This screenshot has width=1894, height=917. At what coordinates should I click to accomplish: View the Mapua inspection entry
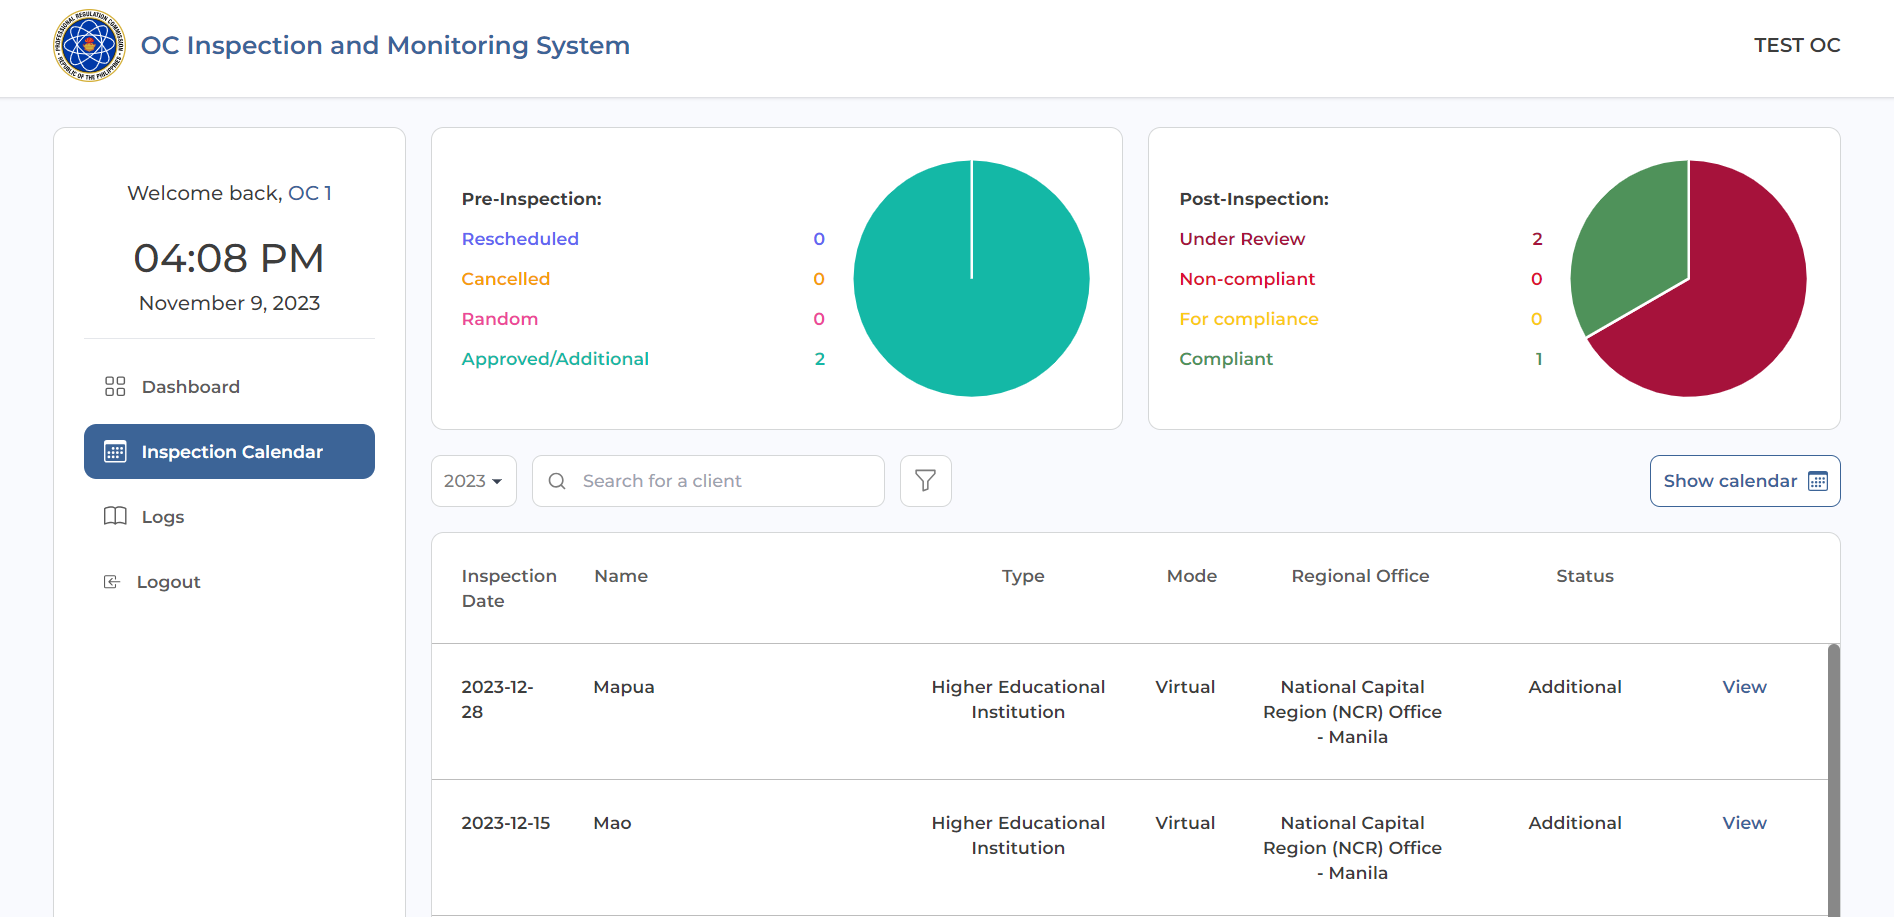(1743, 687)
